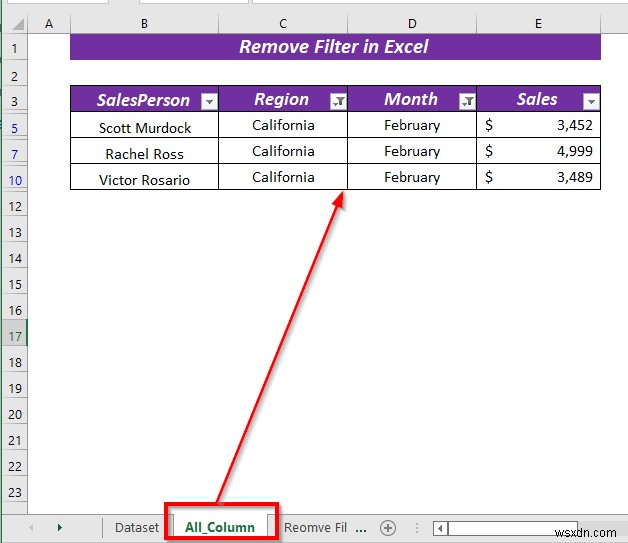Click the Rachel Ross cell
Viewport: 628px width, 543px height.
point(144,151)
